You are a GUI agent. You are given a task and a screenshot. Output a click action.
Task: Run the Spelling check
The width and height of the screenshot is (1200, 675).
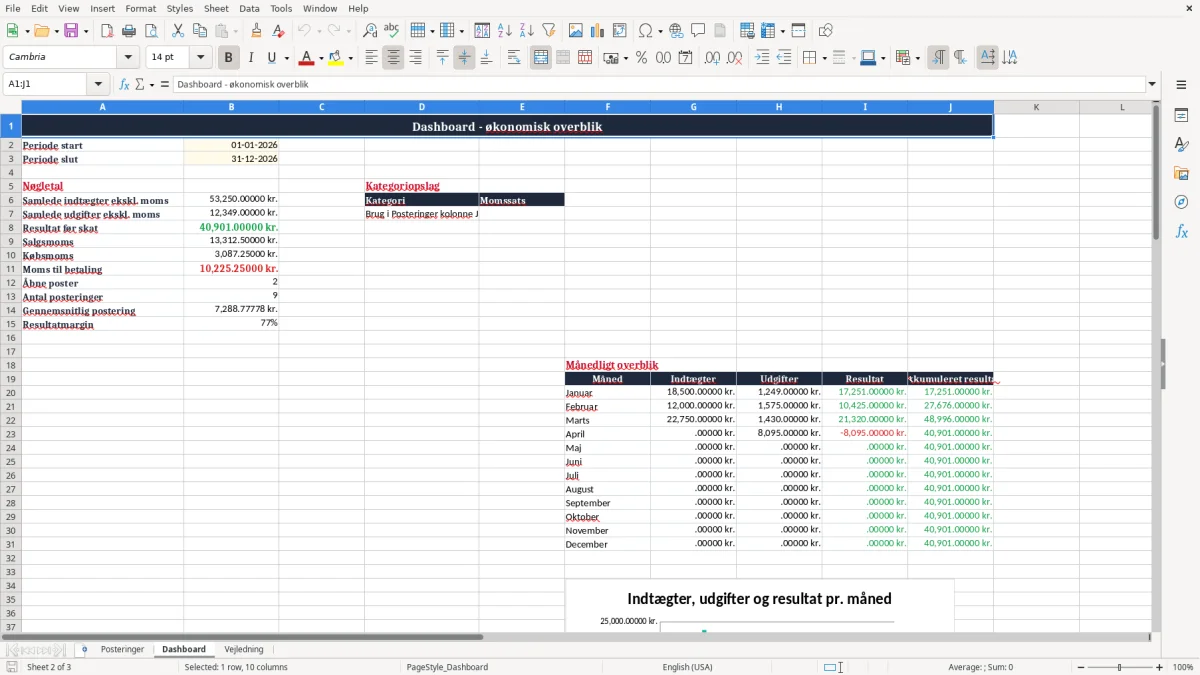coord(392,31)
